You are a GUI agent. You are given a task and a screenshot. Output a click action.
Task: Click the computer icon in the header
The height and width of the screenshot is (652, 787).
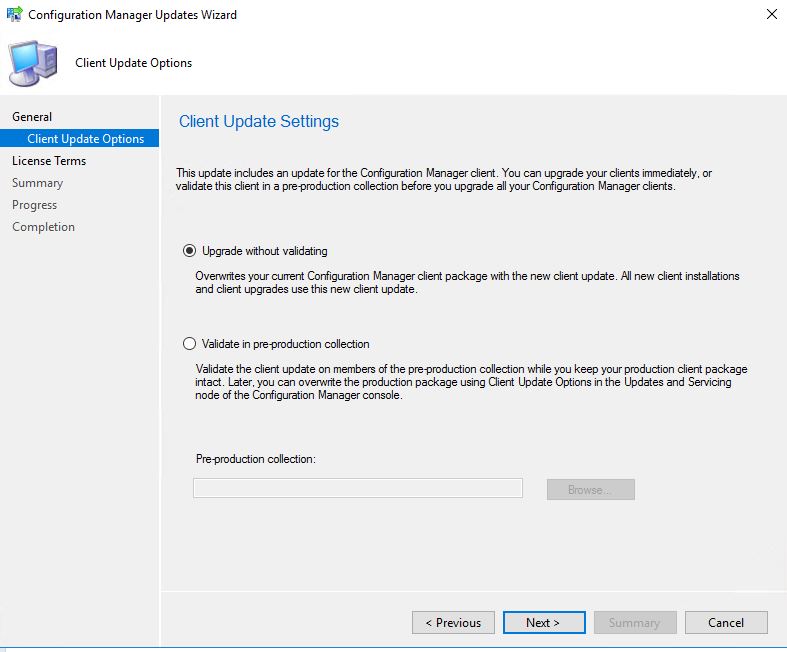pyautogui.click(x=33, y=63)
